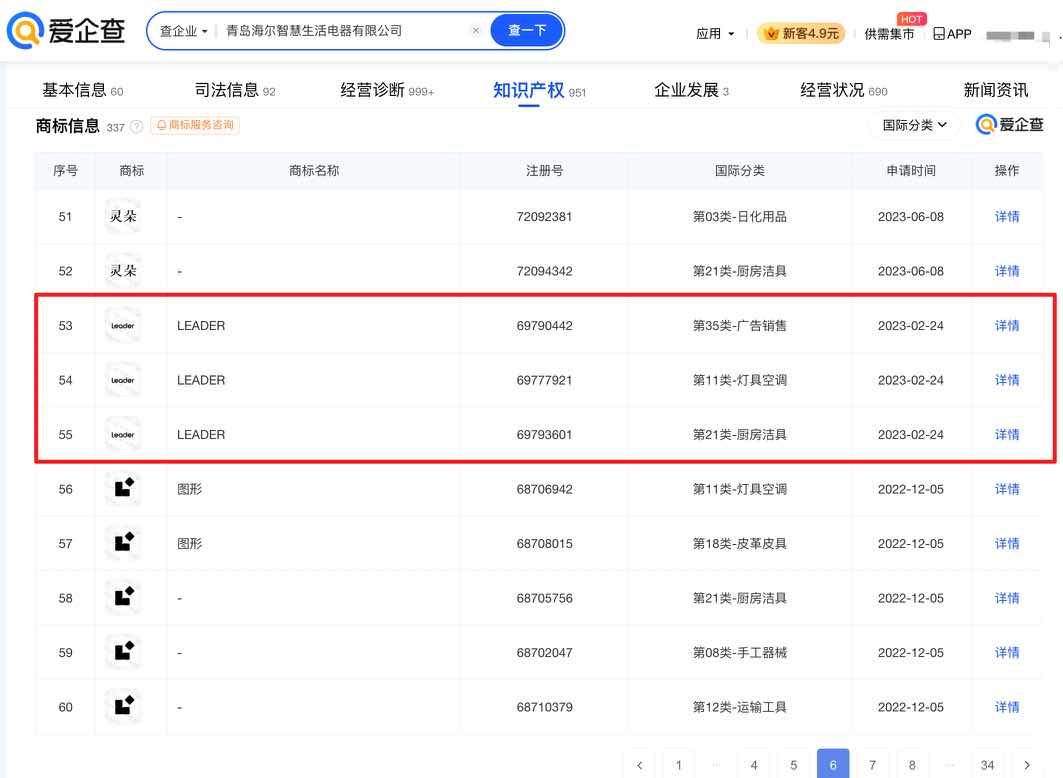Jump to page 7 in pagination
1063x778 pixels.
(x=872, y=765)
